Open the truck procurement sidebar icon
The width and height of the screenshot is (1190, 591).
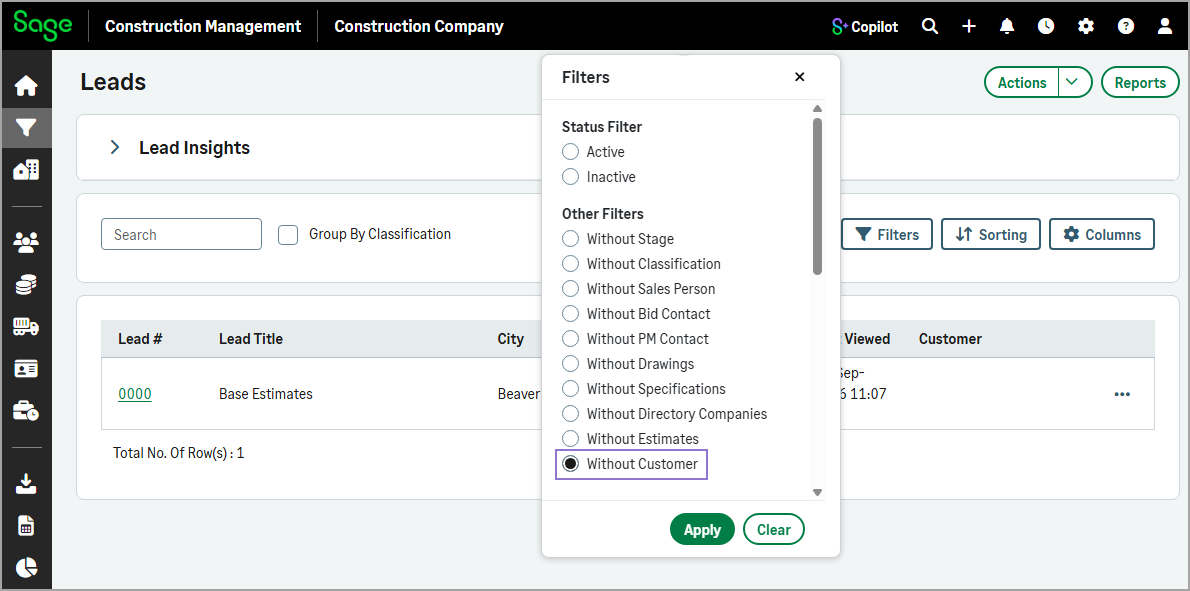click(x=27, y=327)
